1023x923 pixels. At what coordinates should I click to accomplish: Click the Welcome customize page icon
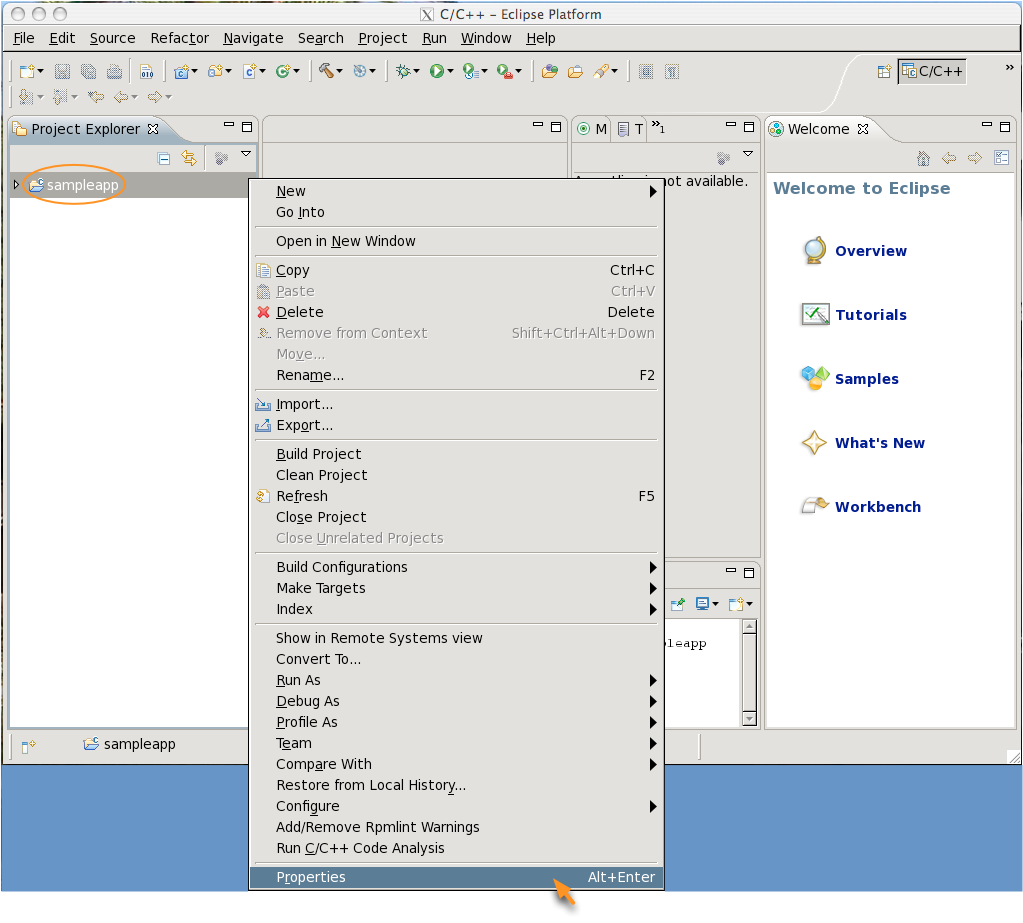[1001, 157]
